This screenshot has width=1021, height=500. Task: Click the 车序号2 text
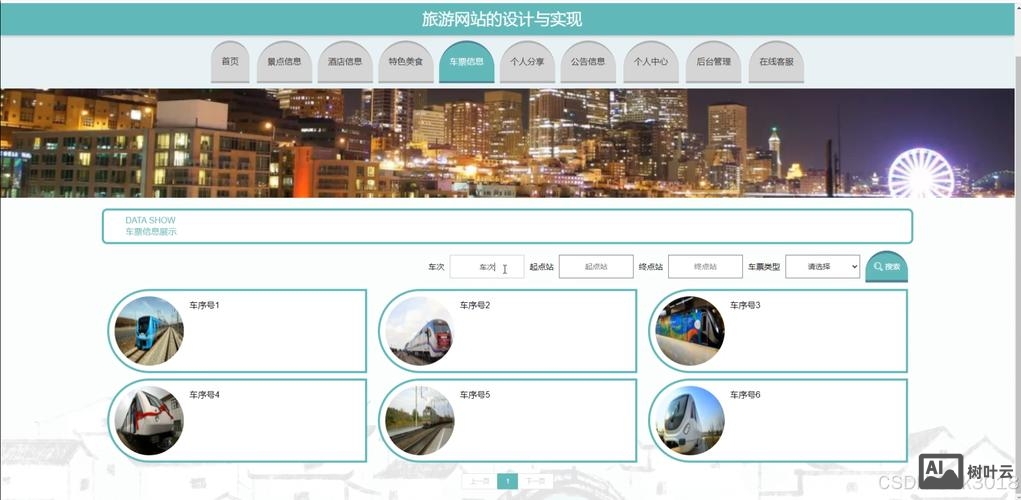click(x=475, y=305)
